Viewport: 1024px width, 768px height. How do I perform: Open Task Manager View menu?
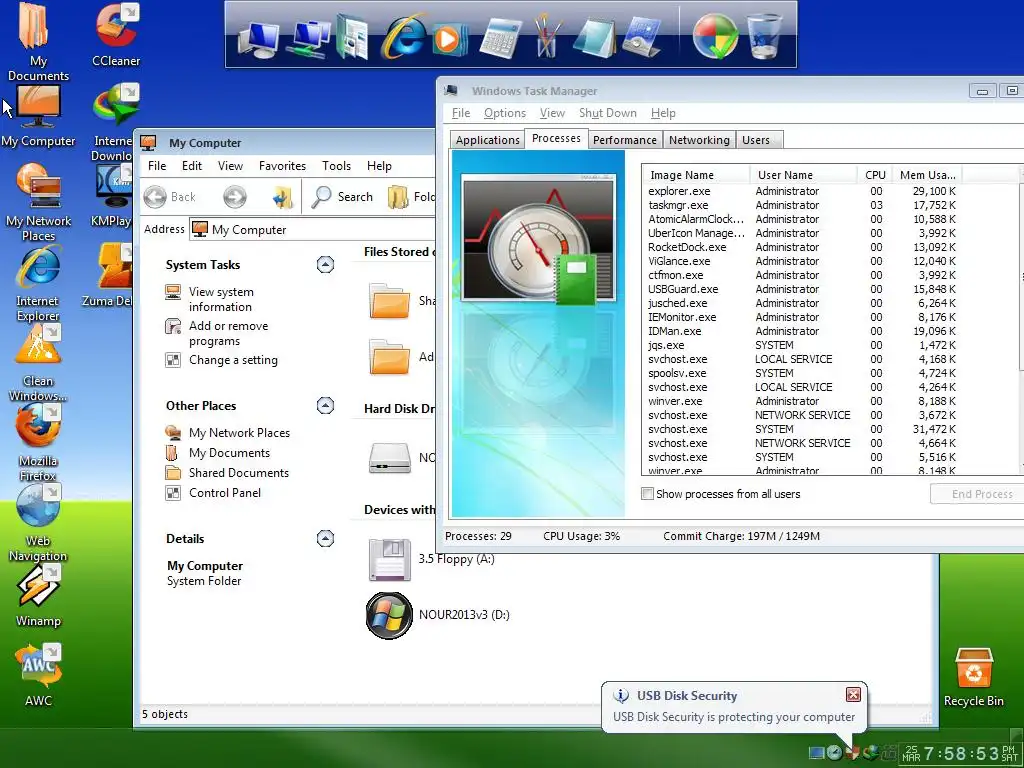[552, 113]
